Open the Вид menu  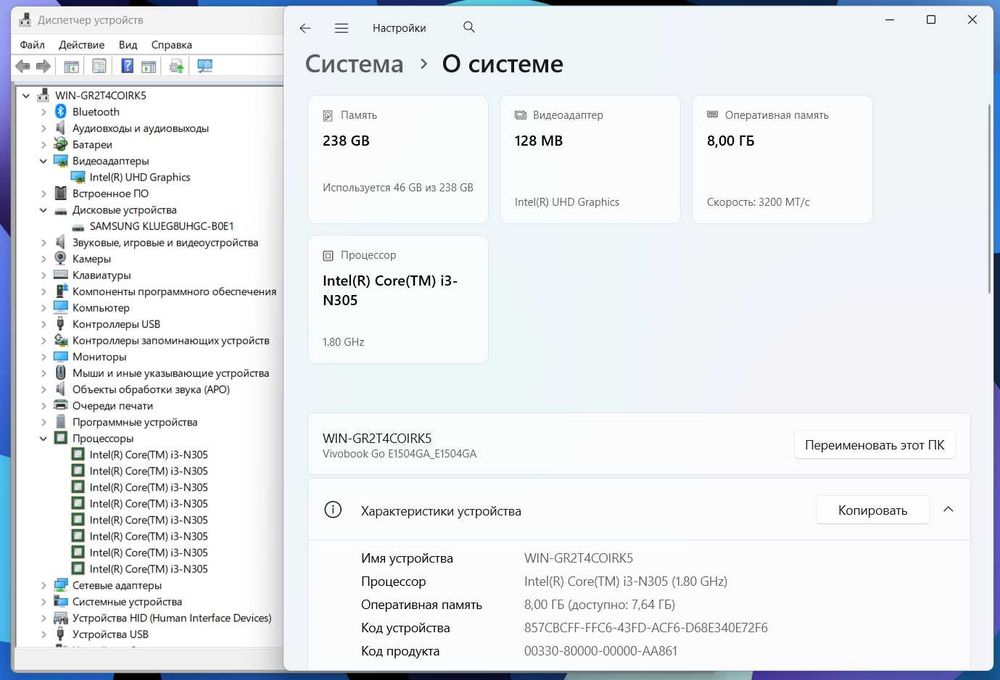point(128,45)
